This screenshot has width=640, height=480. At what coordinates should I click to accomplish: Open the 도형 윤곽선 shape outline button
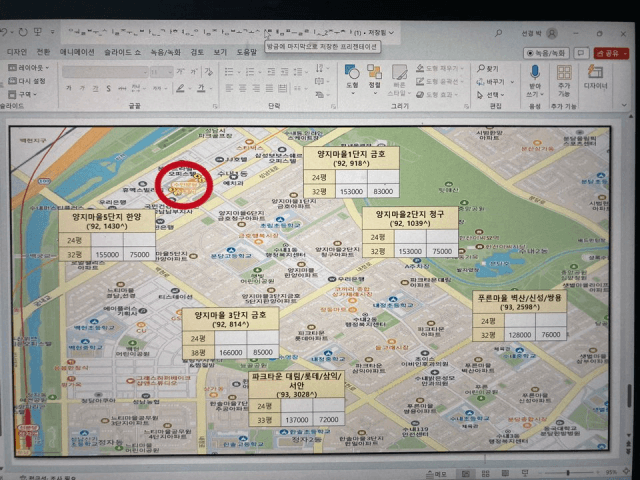[x=439, y=82]
